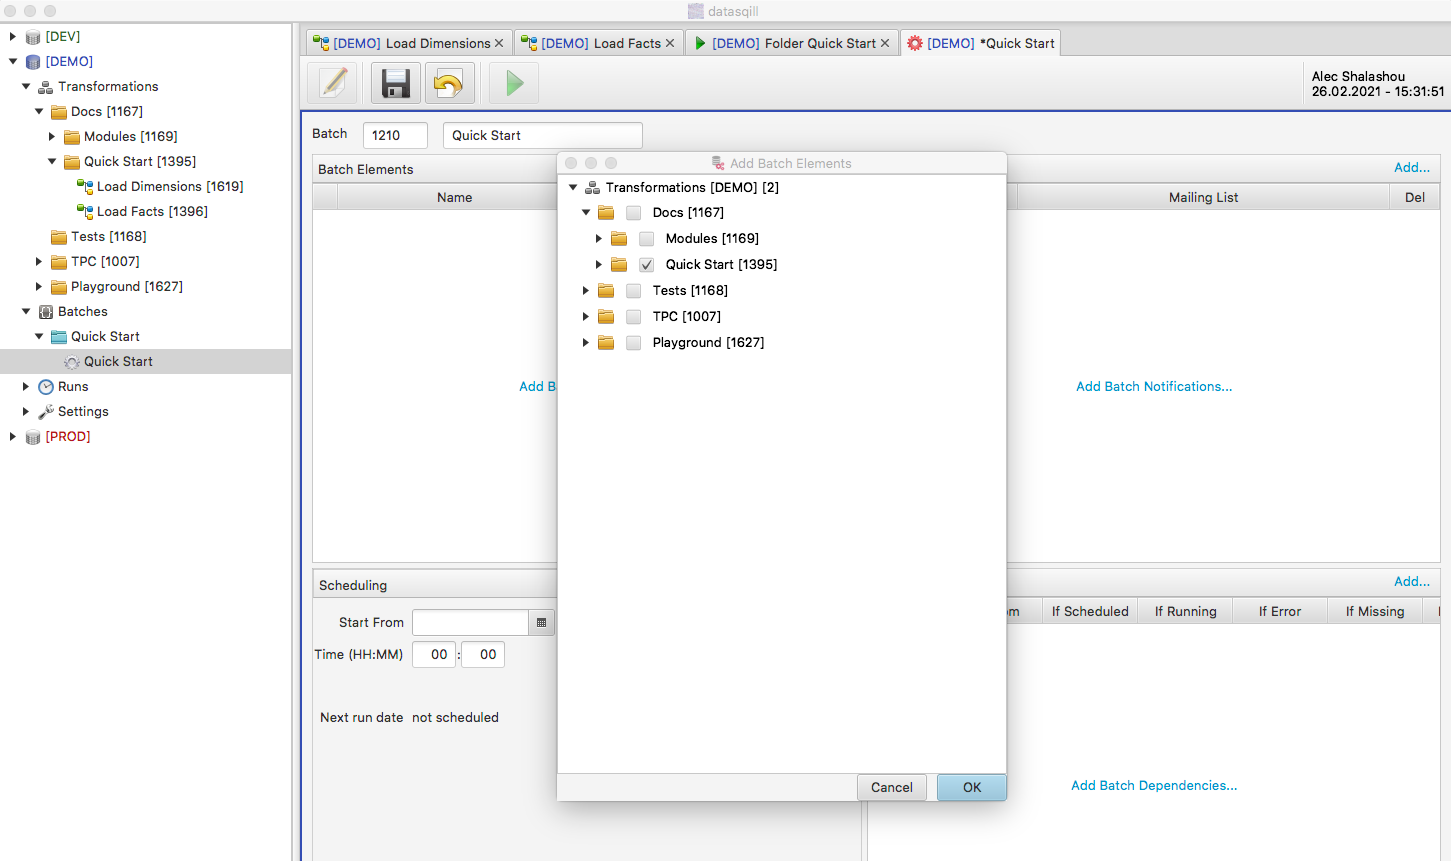Save batch using the floppy disk icon

(x=396, y=83)
